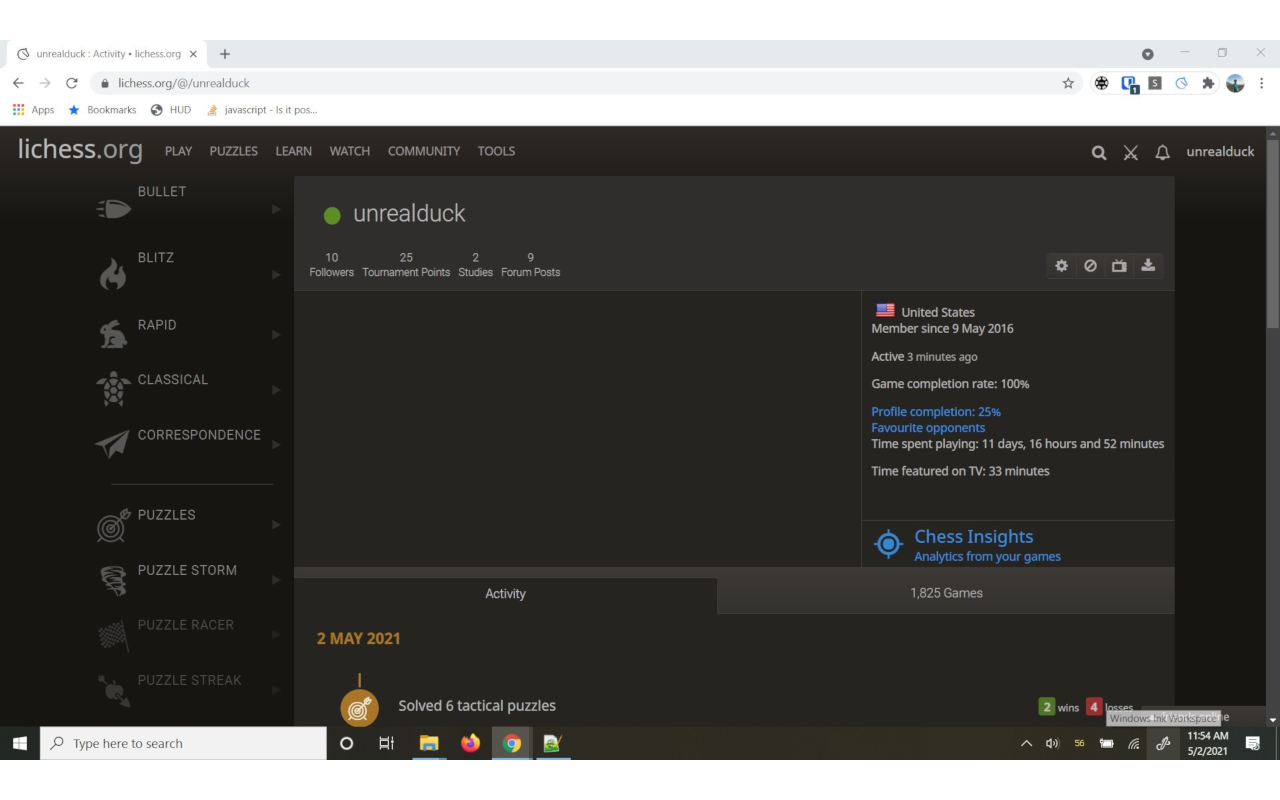Click the Windows taskbar search box
This screenshot has width=1280, height=800.
tap(183, 743)
